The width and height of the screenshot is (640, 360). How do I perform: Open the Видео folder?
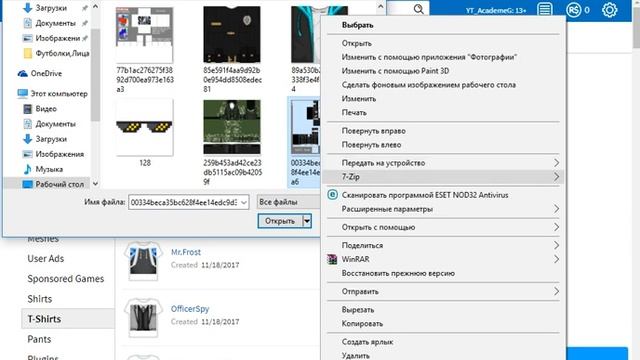click(x=40, y=109)
